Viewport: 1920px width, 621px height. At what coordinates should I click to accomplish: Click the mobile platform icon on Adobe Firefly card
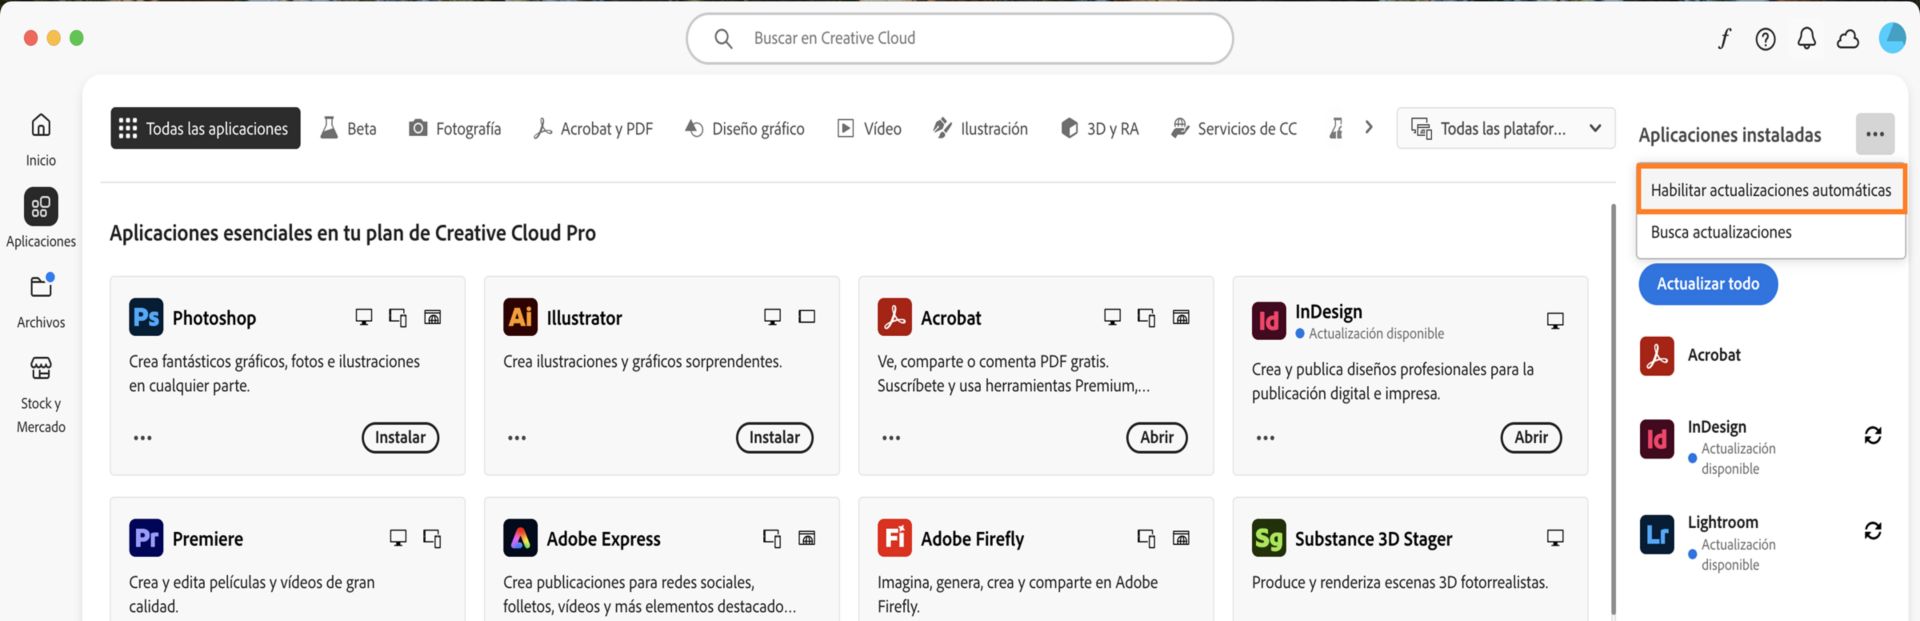[x=1146, y=538]
